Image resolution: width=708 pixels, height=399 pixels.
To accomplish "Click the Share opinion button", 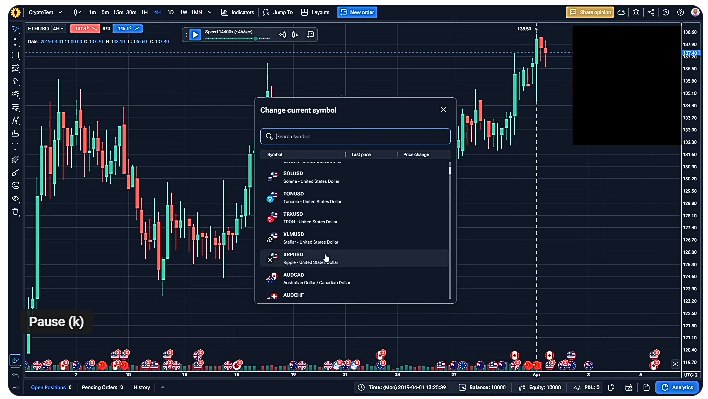I will (590, 12).
